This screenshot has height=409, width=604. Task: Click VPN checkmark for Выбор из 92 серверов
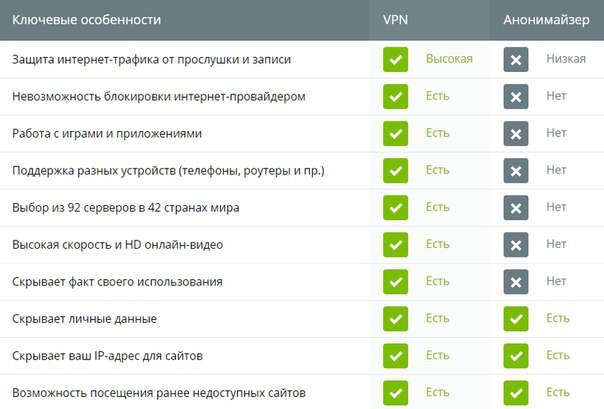395,208
